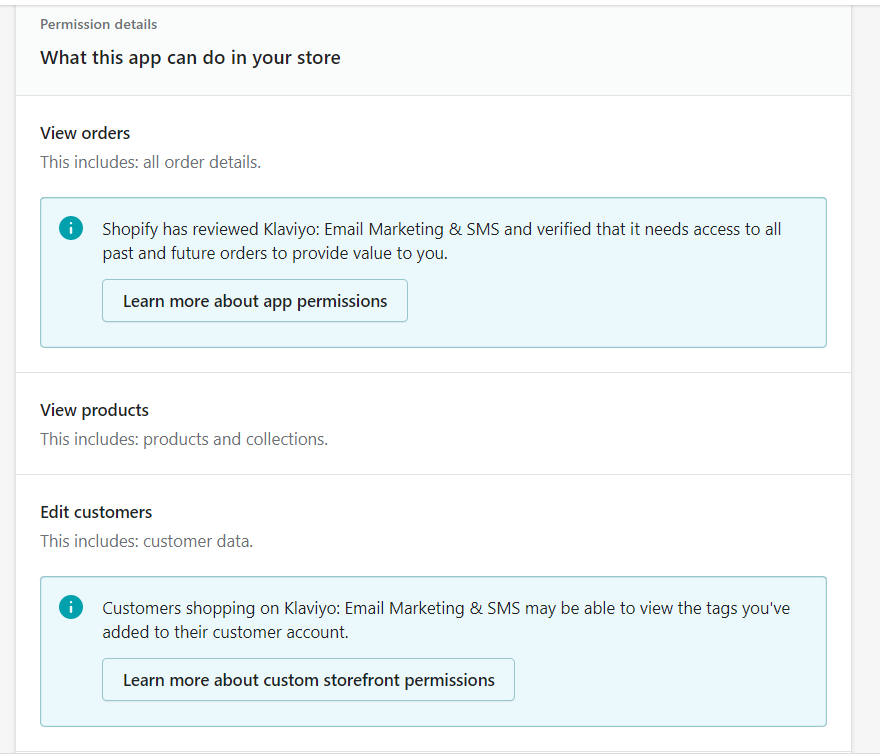880x754 pixels.
Task: Click 'What this app can do in your store'
Action: coord(190,58)
